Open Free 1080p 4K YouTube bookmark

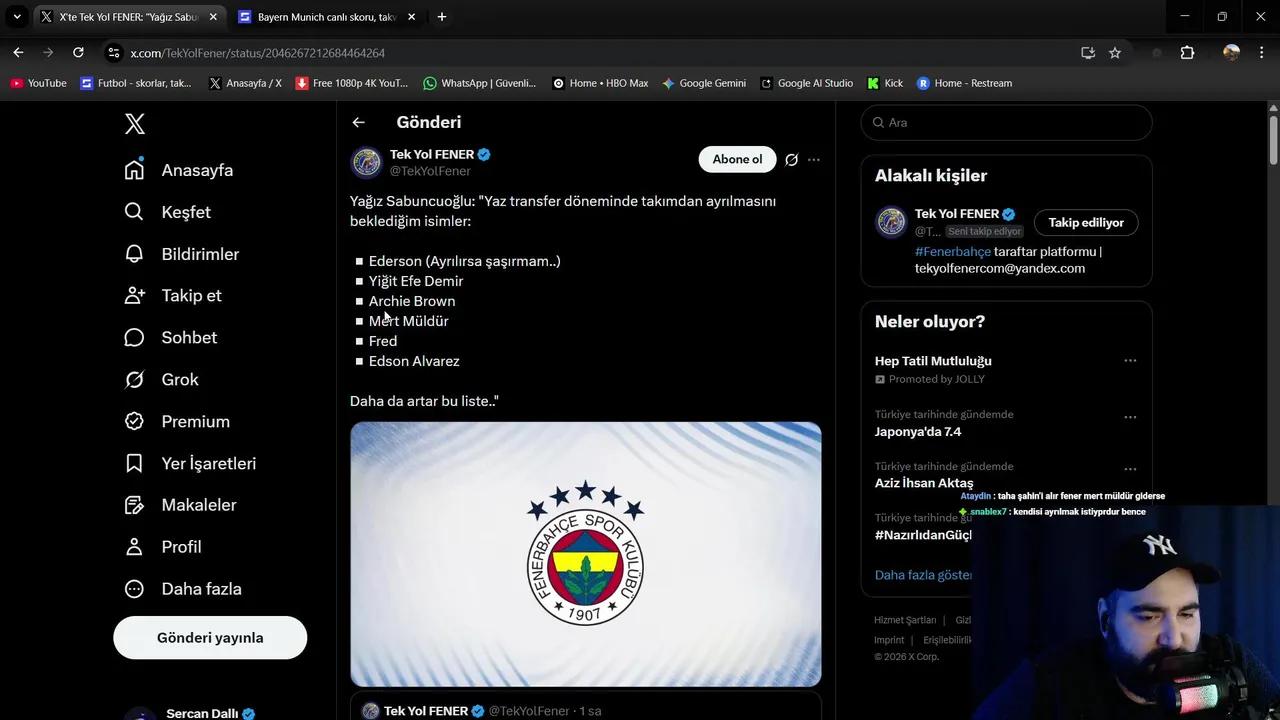pyautogui.click(x=352, y=83)
